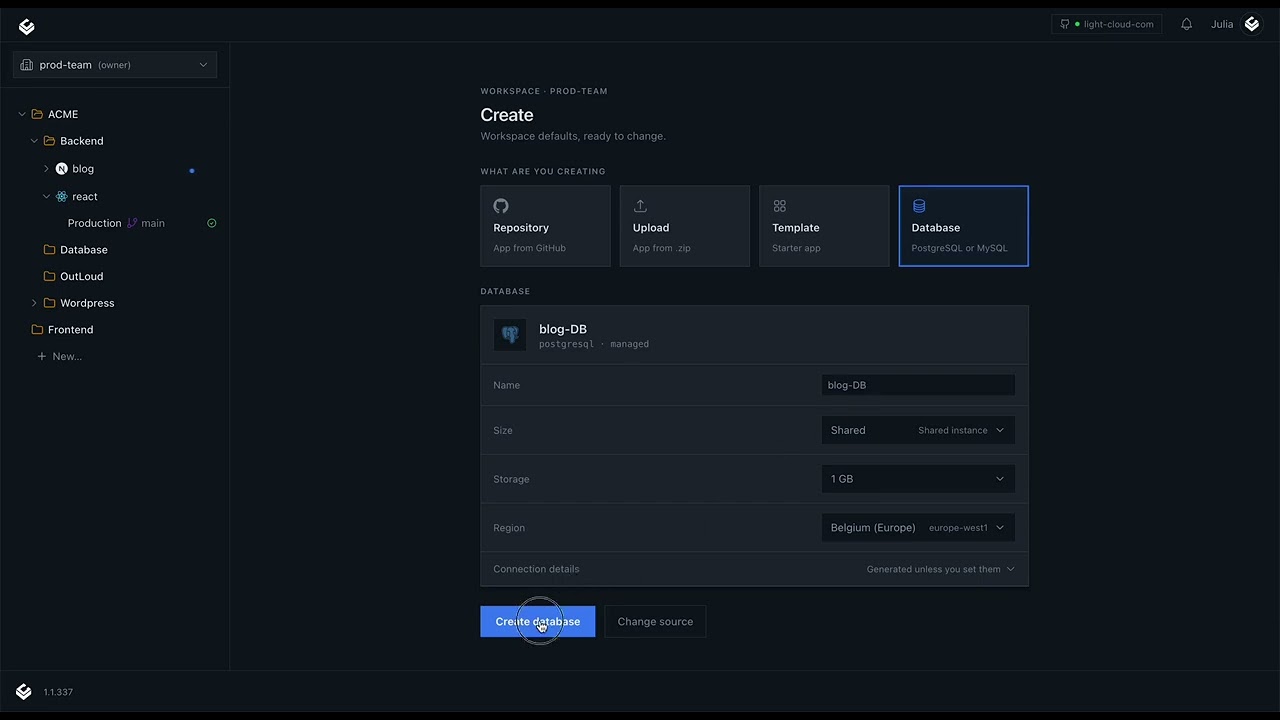Click the avatar logo beside Julia

1252,24
